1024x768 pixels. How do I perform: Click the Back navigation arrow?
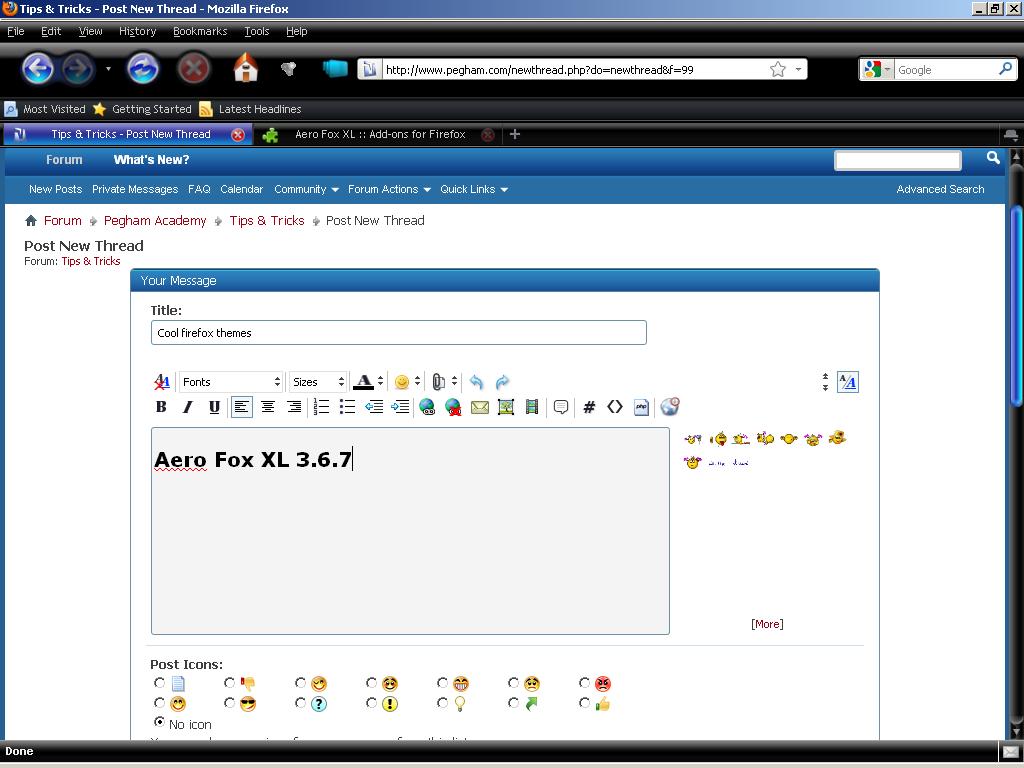38,69
